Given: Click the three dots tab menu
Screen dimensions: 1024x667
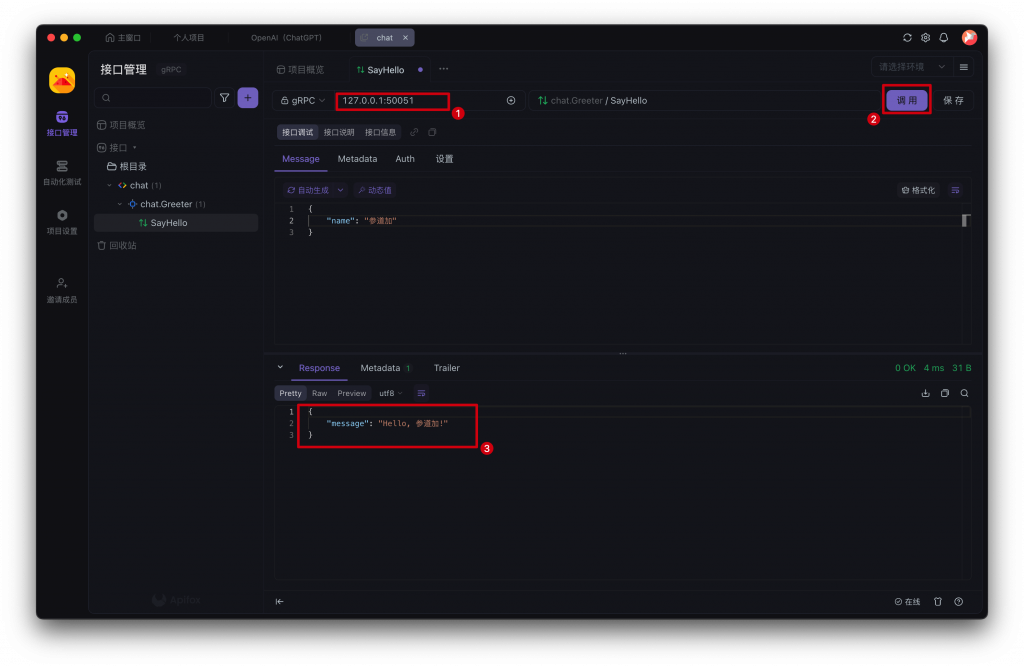Looking at the screenshot, I should pos(443,69).
